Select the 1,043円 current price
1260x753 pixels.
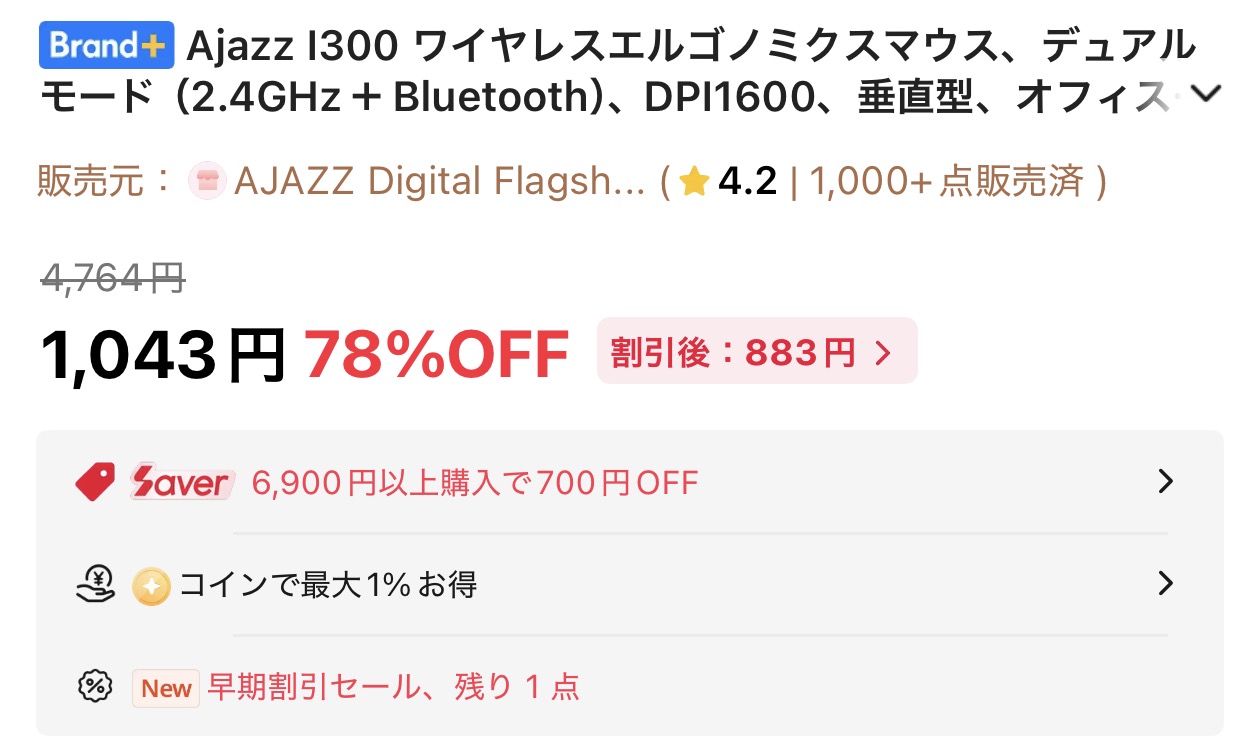164,354
